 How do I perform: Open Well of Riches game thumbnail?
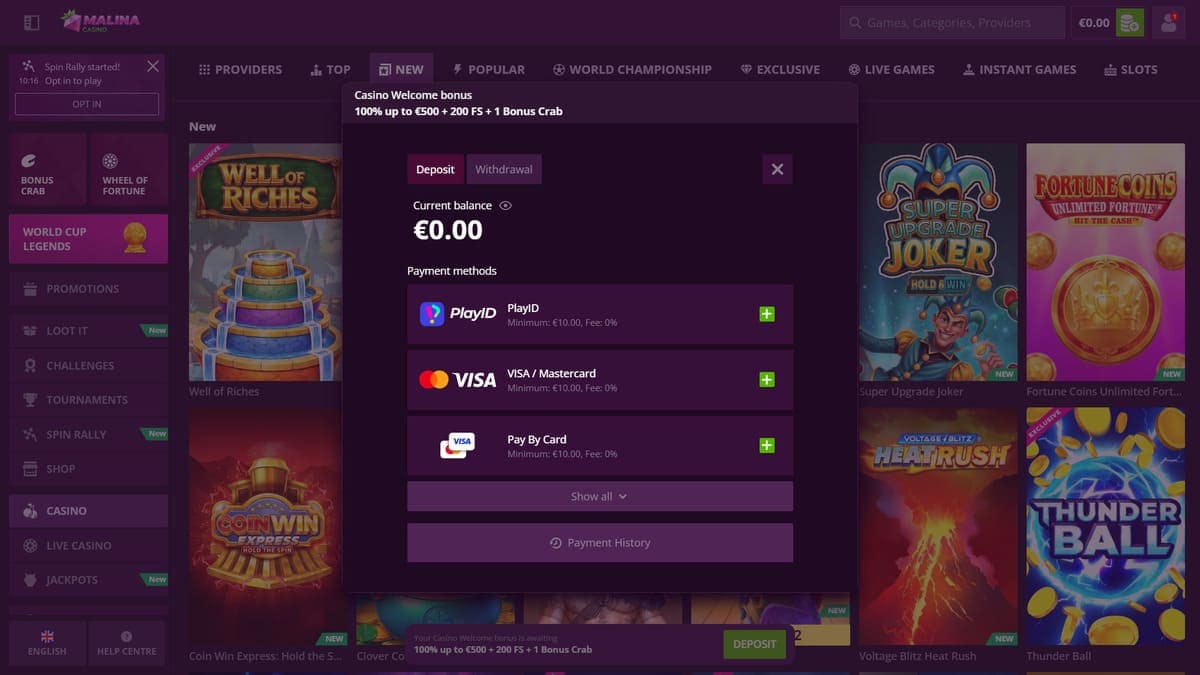(x=266, y=262)
